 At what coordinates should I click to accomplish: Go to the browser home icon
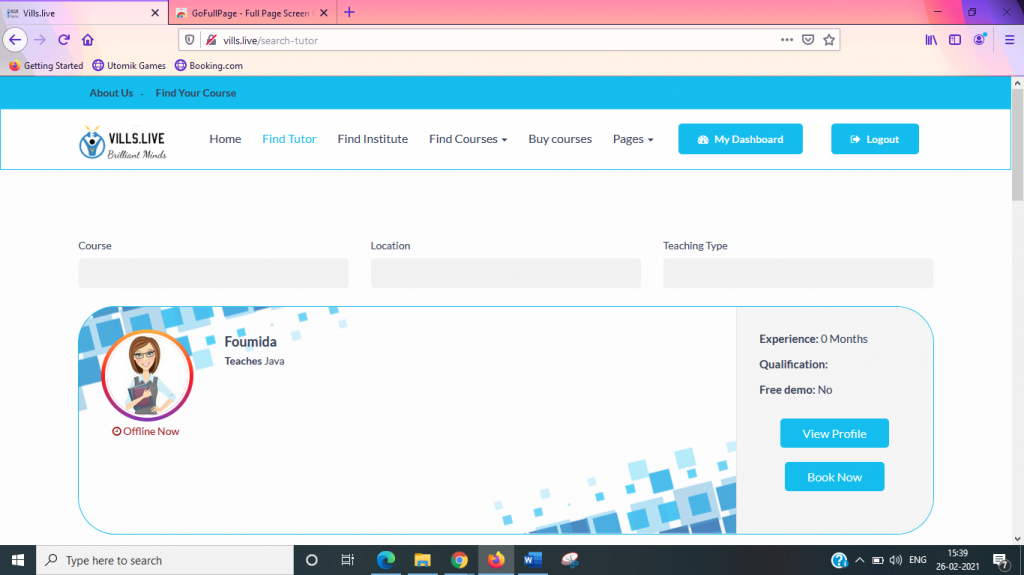click(x=88, y=40)
